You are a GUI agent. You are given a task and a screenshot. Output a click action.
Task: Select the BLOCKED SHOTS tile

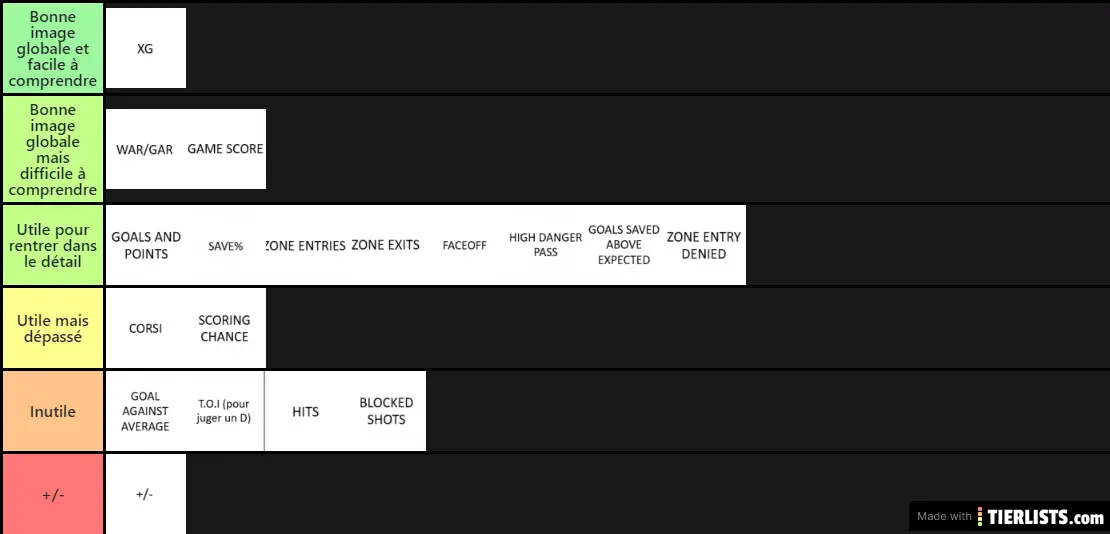pos(386,411)
